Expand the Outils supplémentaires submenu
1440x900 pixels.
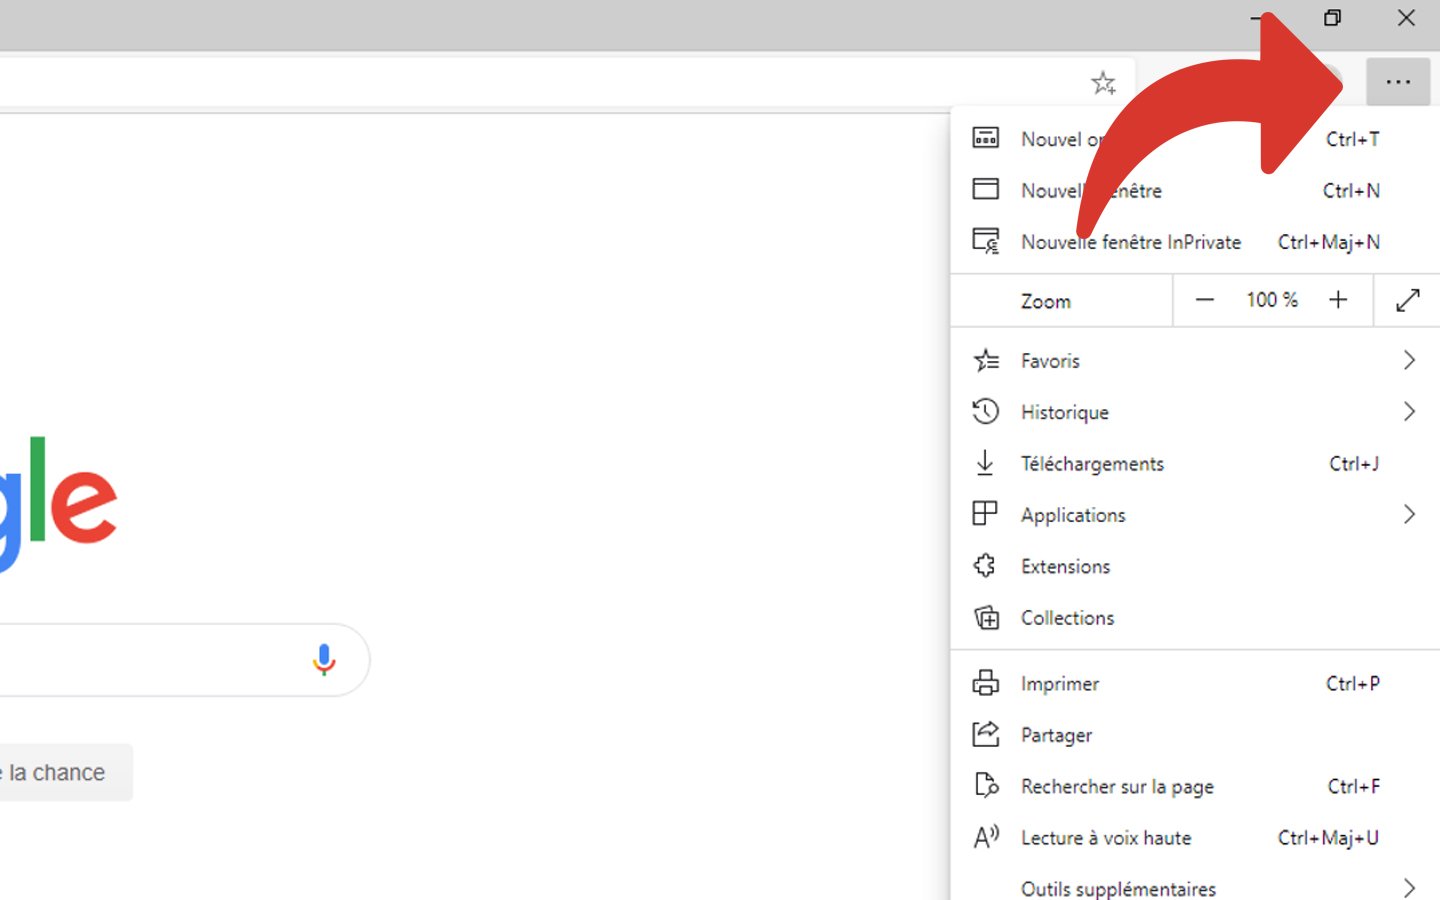click(1409, 886)
